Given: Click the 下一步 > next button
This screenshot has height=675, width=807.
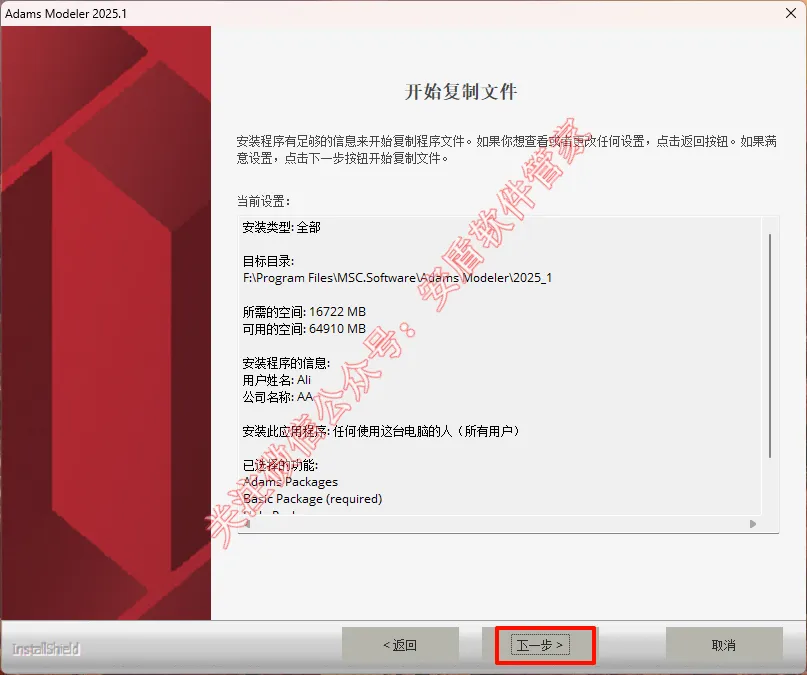Looking at the screenshot, I should [540, 645].
